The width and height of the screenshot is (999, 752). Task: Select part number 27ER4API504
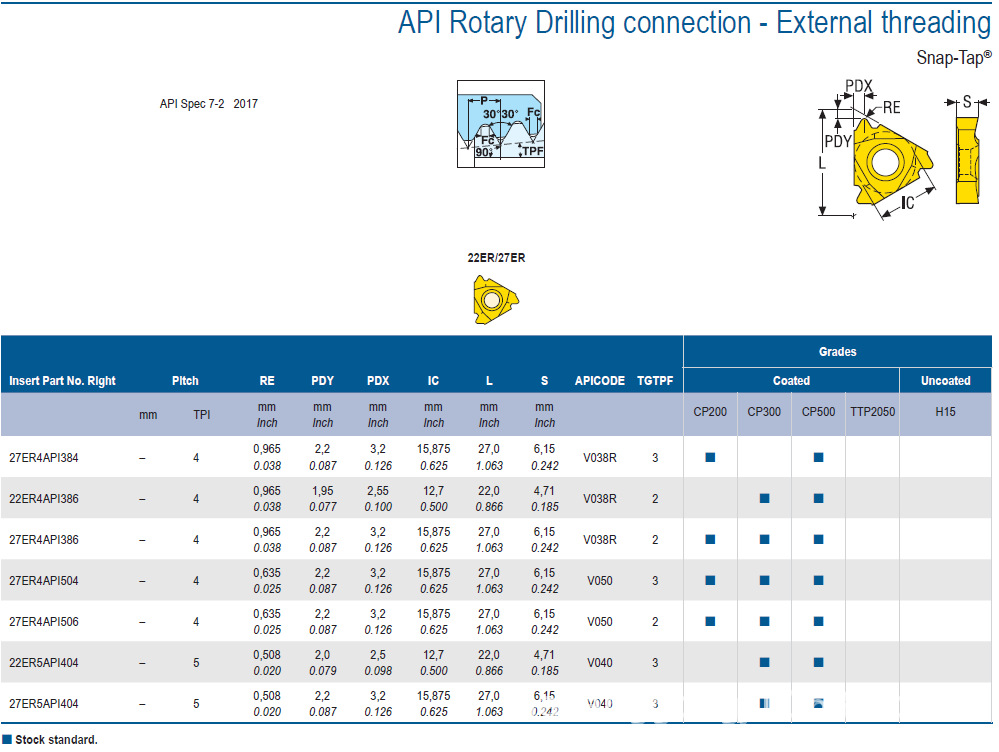(43, 581)
